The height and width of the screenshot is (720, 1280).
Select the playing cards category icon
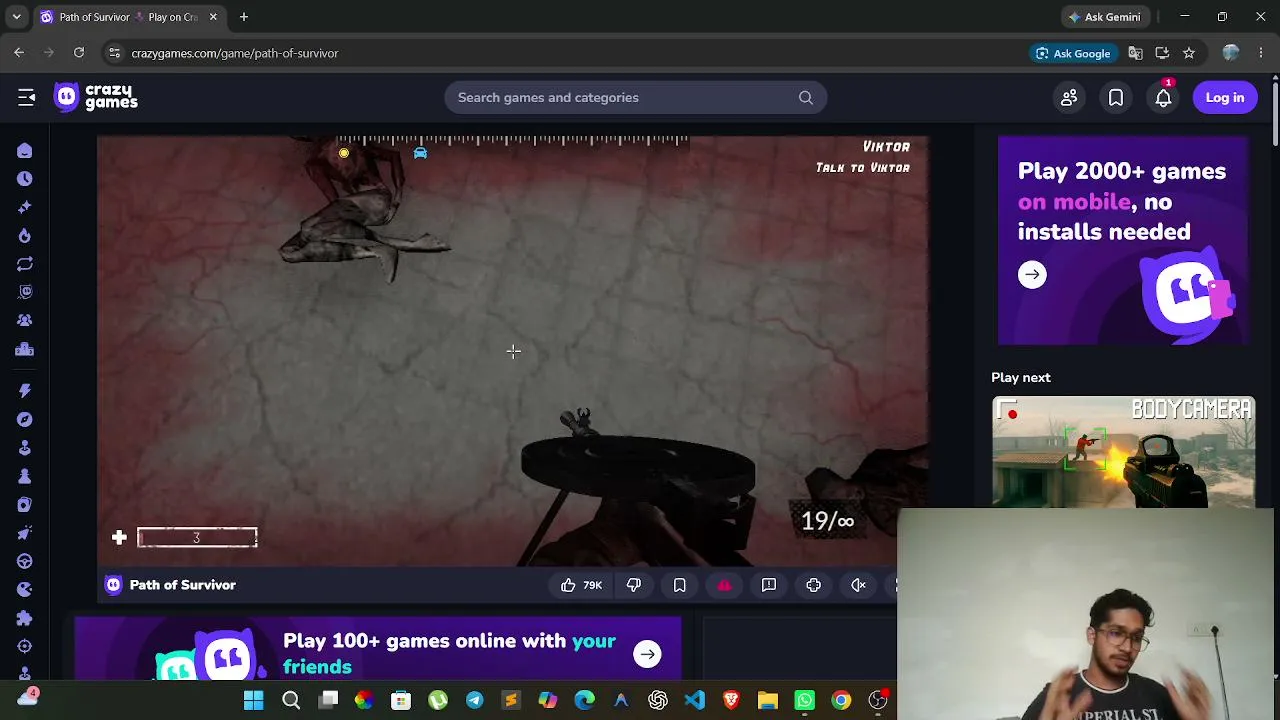(x=25, y=504)
